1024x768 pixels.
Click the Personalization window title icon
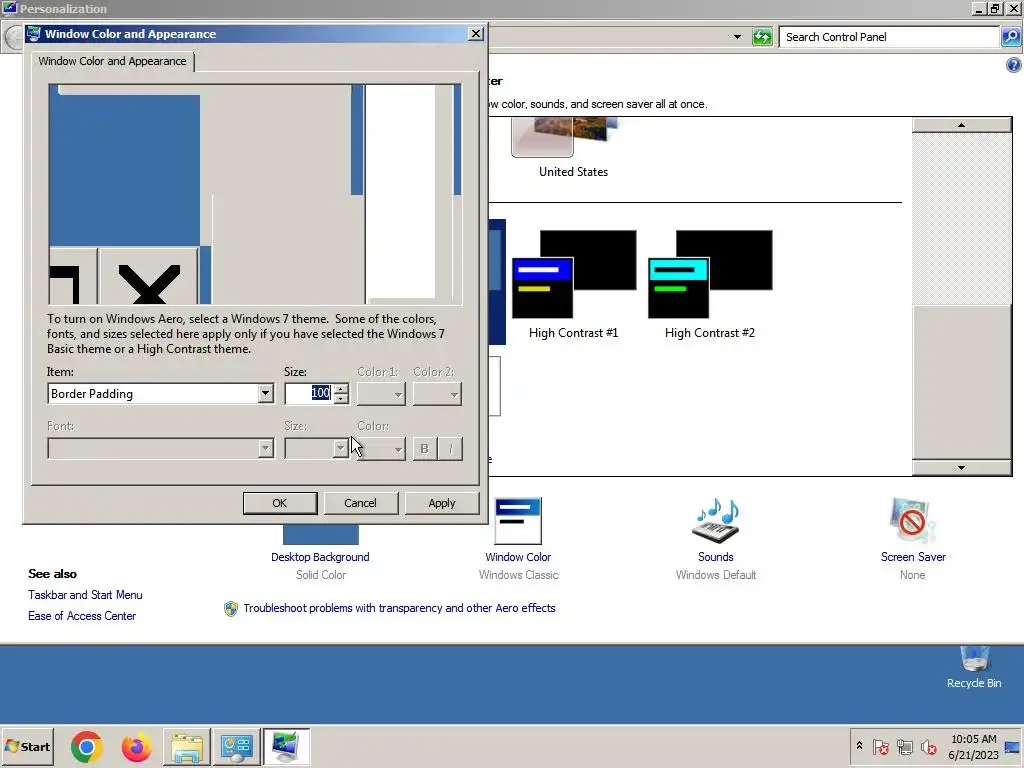(x=9, y=8)
